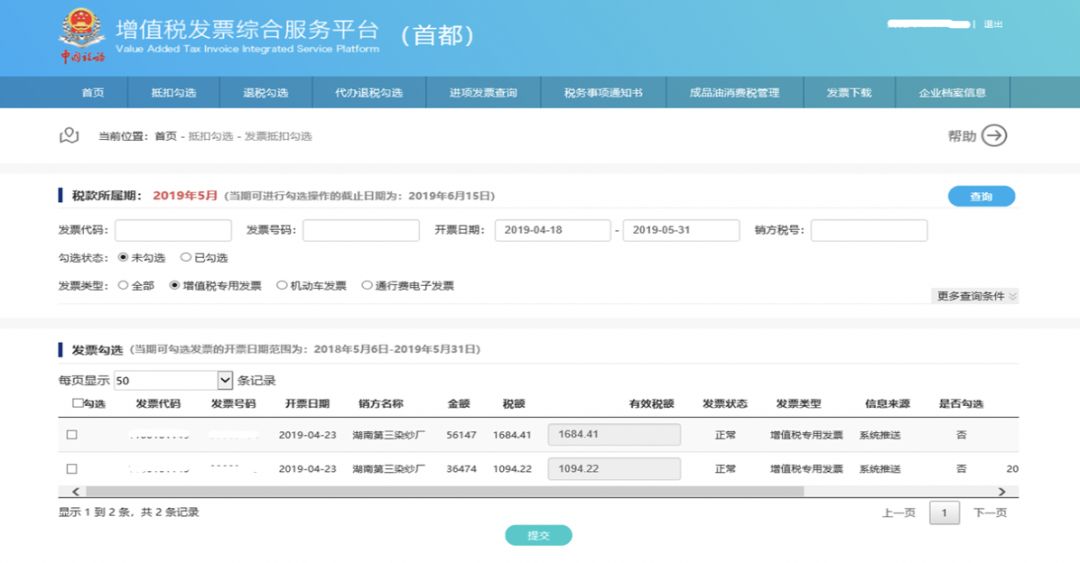Click the horizontal scrollbar right arrow
Image resolution: width=1080 pixels, height=563 pixels.
tap(1002, 492)
